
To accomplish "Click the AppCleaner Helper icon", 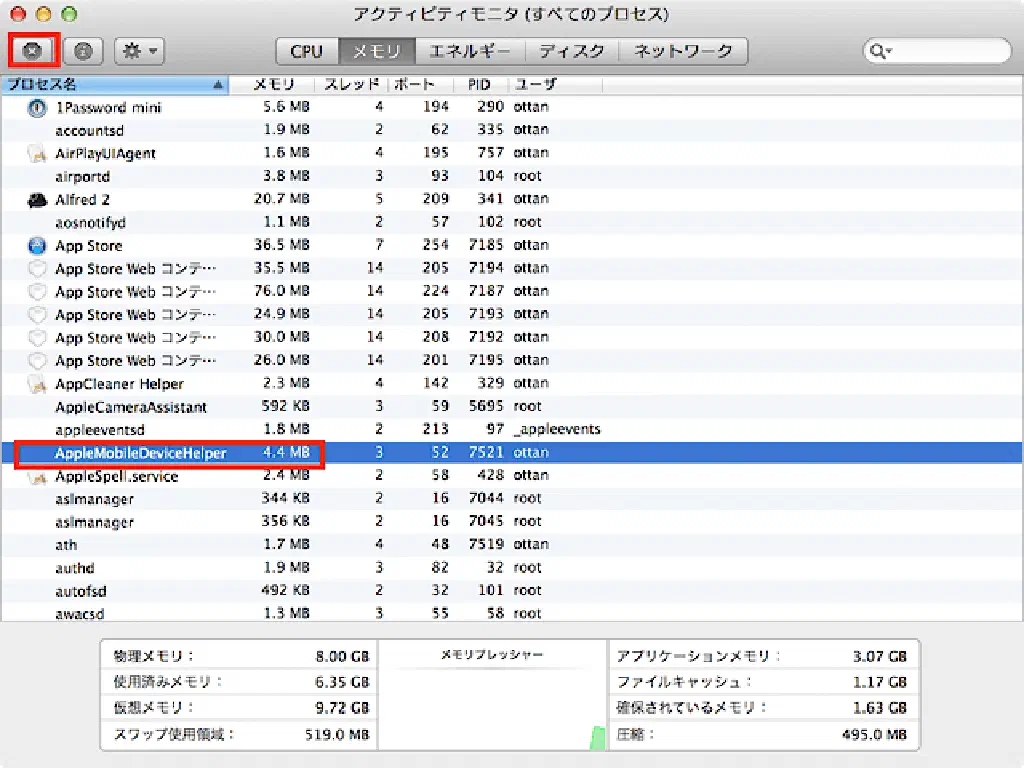I will click(37, 383).
